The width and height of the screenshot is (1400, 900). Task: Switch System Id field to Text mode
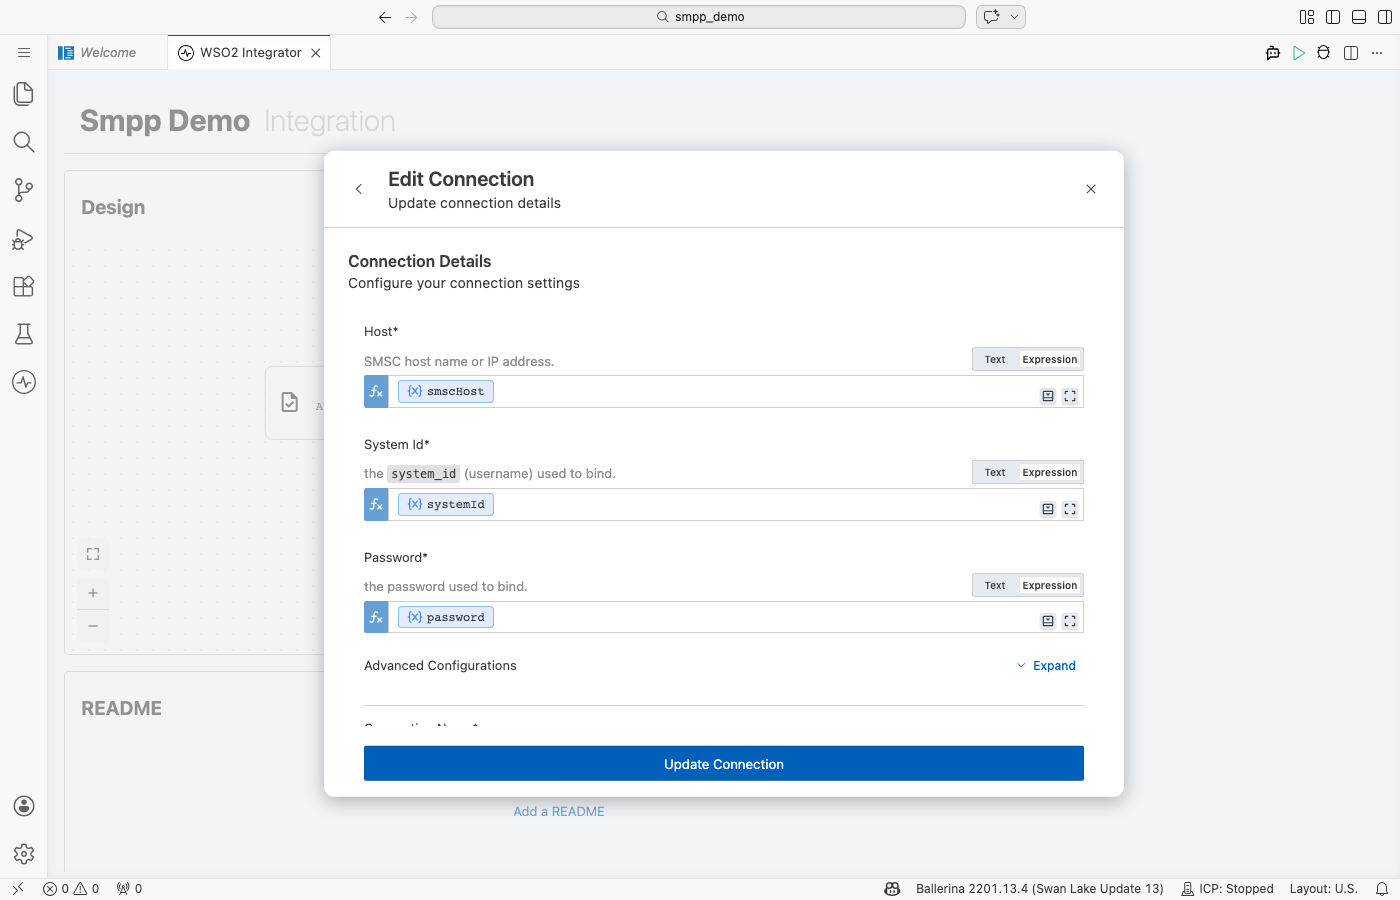(x=995, y=473)
